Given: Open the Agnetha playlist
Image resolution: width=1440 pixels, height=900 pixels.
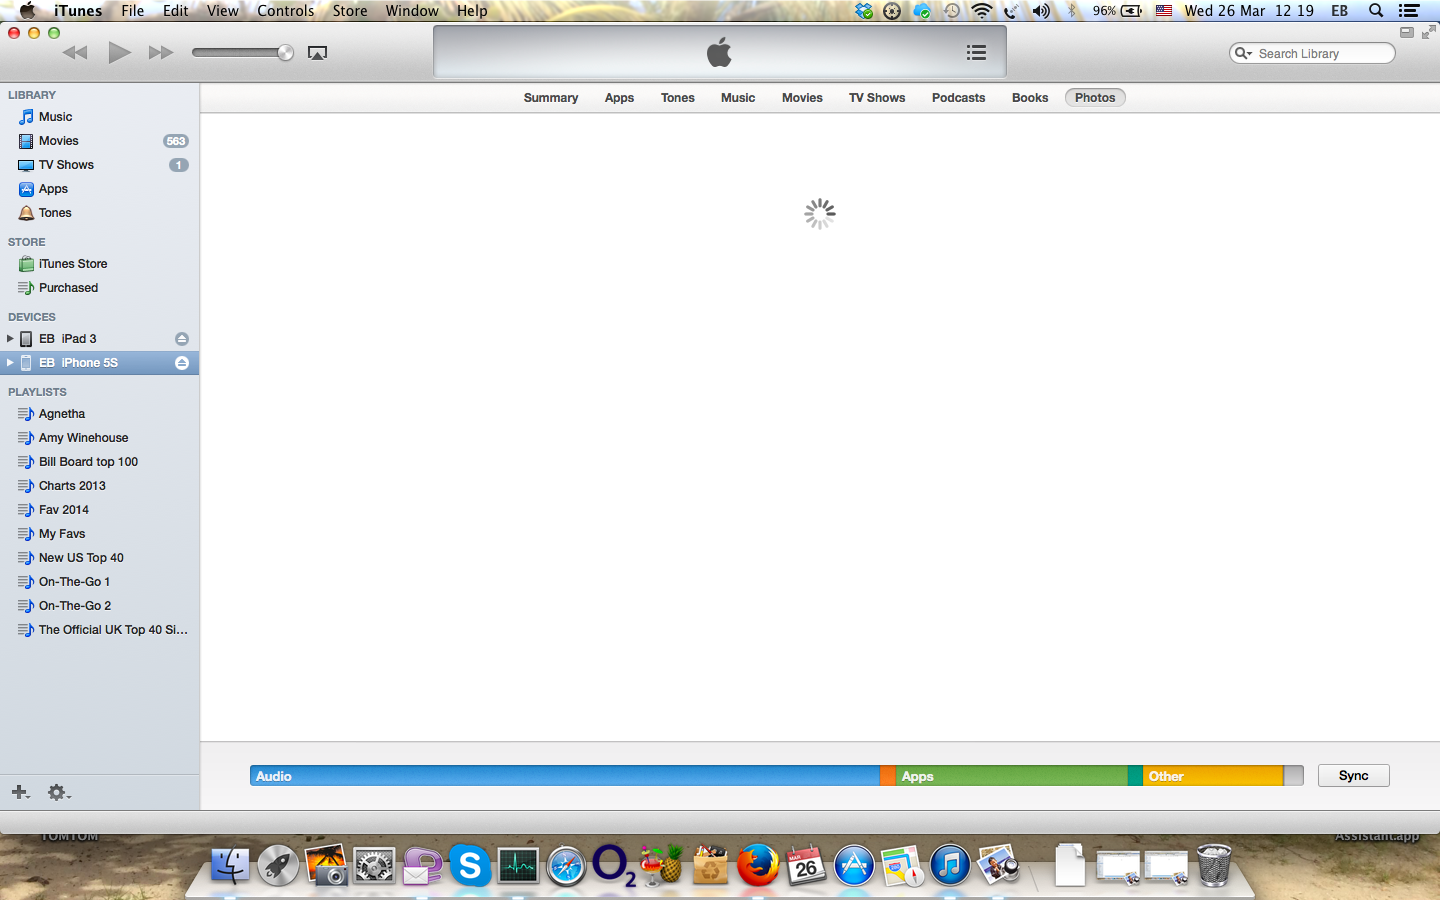Looking at the screenshot, I should (x=99, y=414).
